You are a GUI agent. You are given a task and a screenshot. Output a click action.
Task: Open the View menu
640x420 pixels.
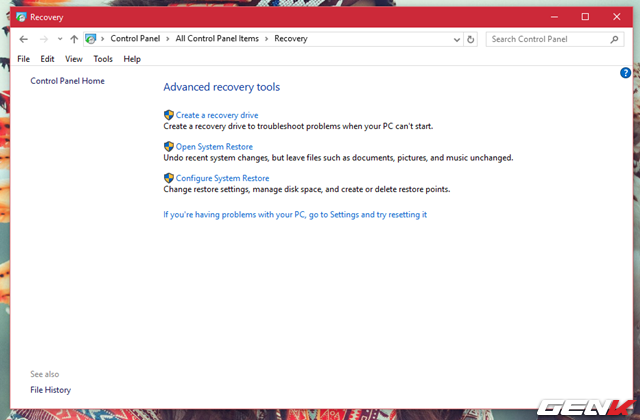coord(74,59)
